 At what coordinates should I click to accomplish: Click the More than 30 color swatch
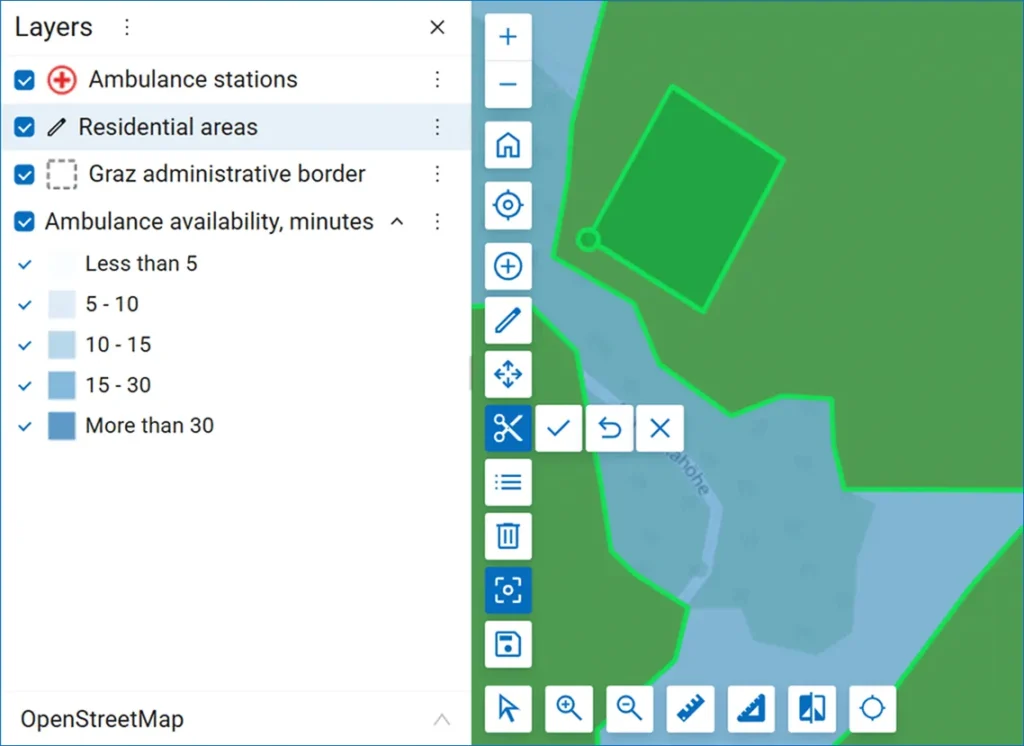tap(62, 426)
